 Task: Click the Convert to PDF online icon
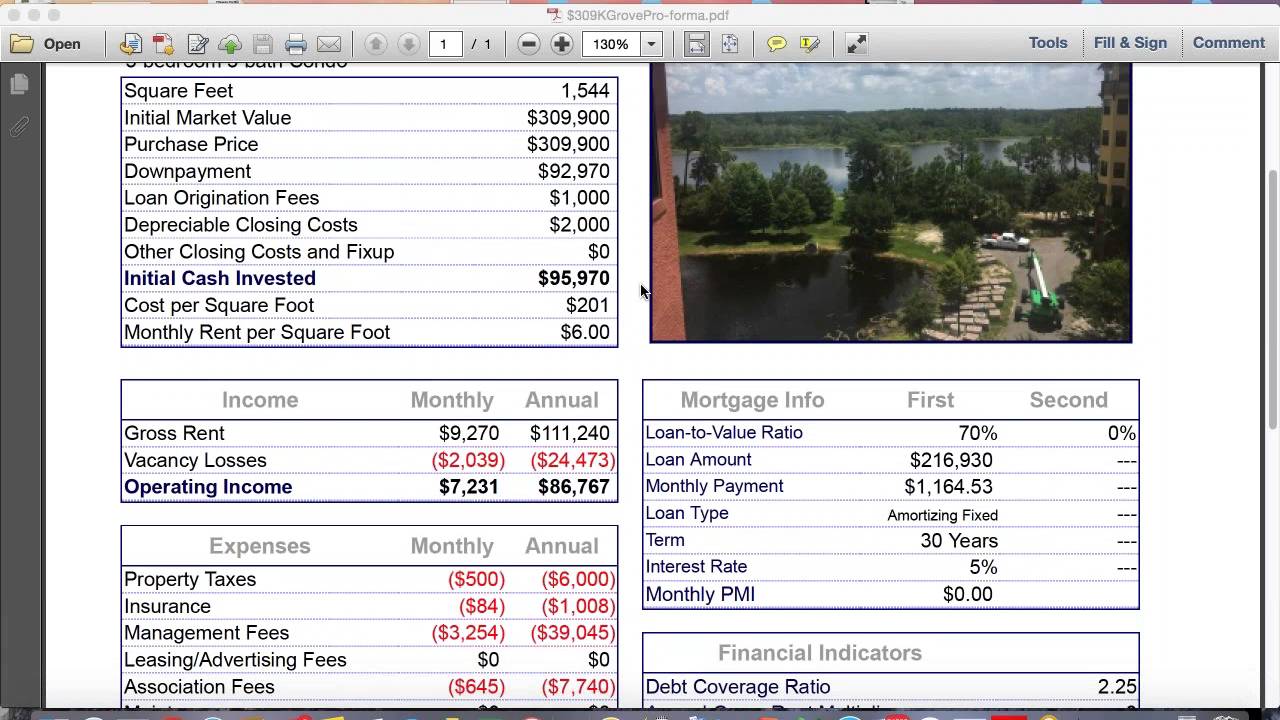click(130, 44)
